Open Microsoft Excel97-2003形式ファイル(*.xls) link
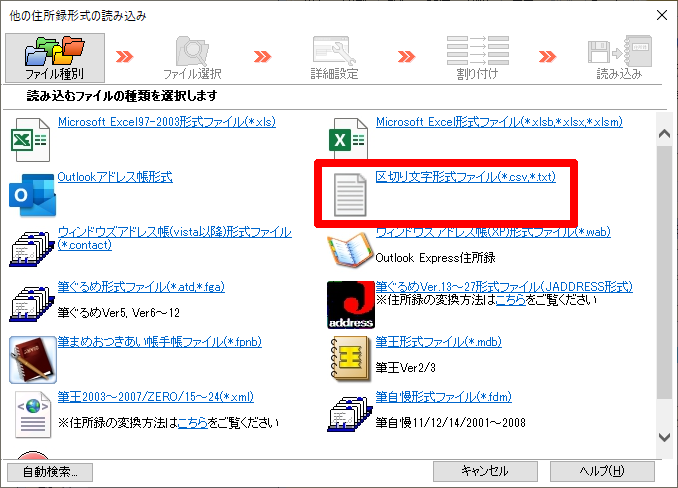This screenshot has width=678, height=488. (x=167, y=122)
